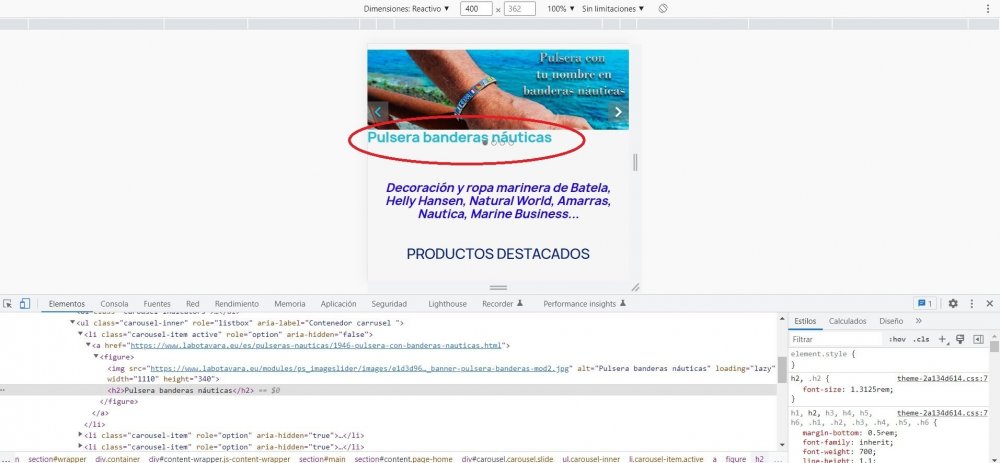Screen dimensions: 1000x463
Task: Switch to the Seguridad tab
Action: pos(389,304)
